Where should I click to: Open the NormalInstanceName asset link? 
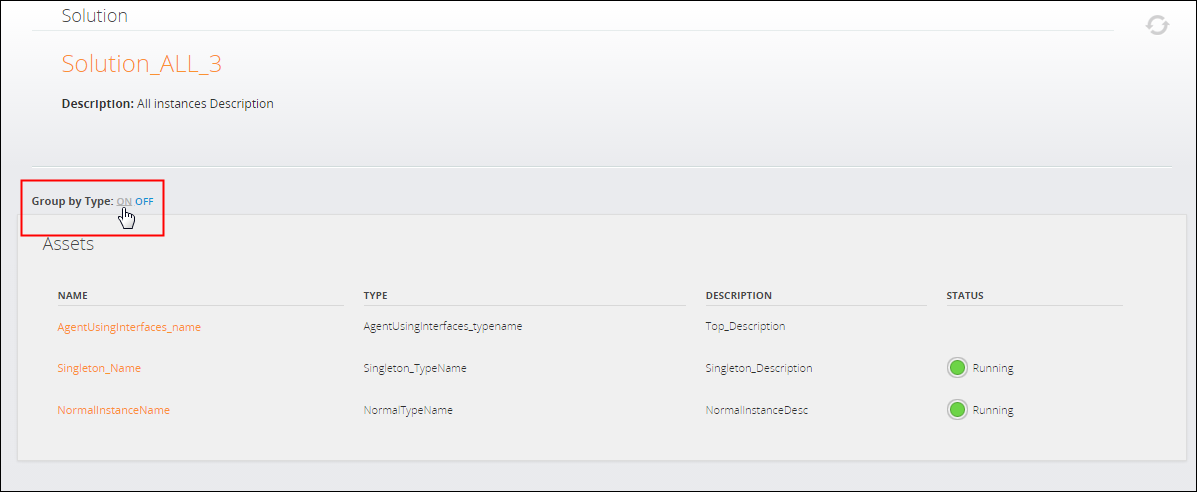[113, 410]
